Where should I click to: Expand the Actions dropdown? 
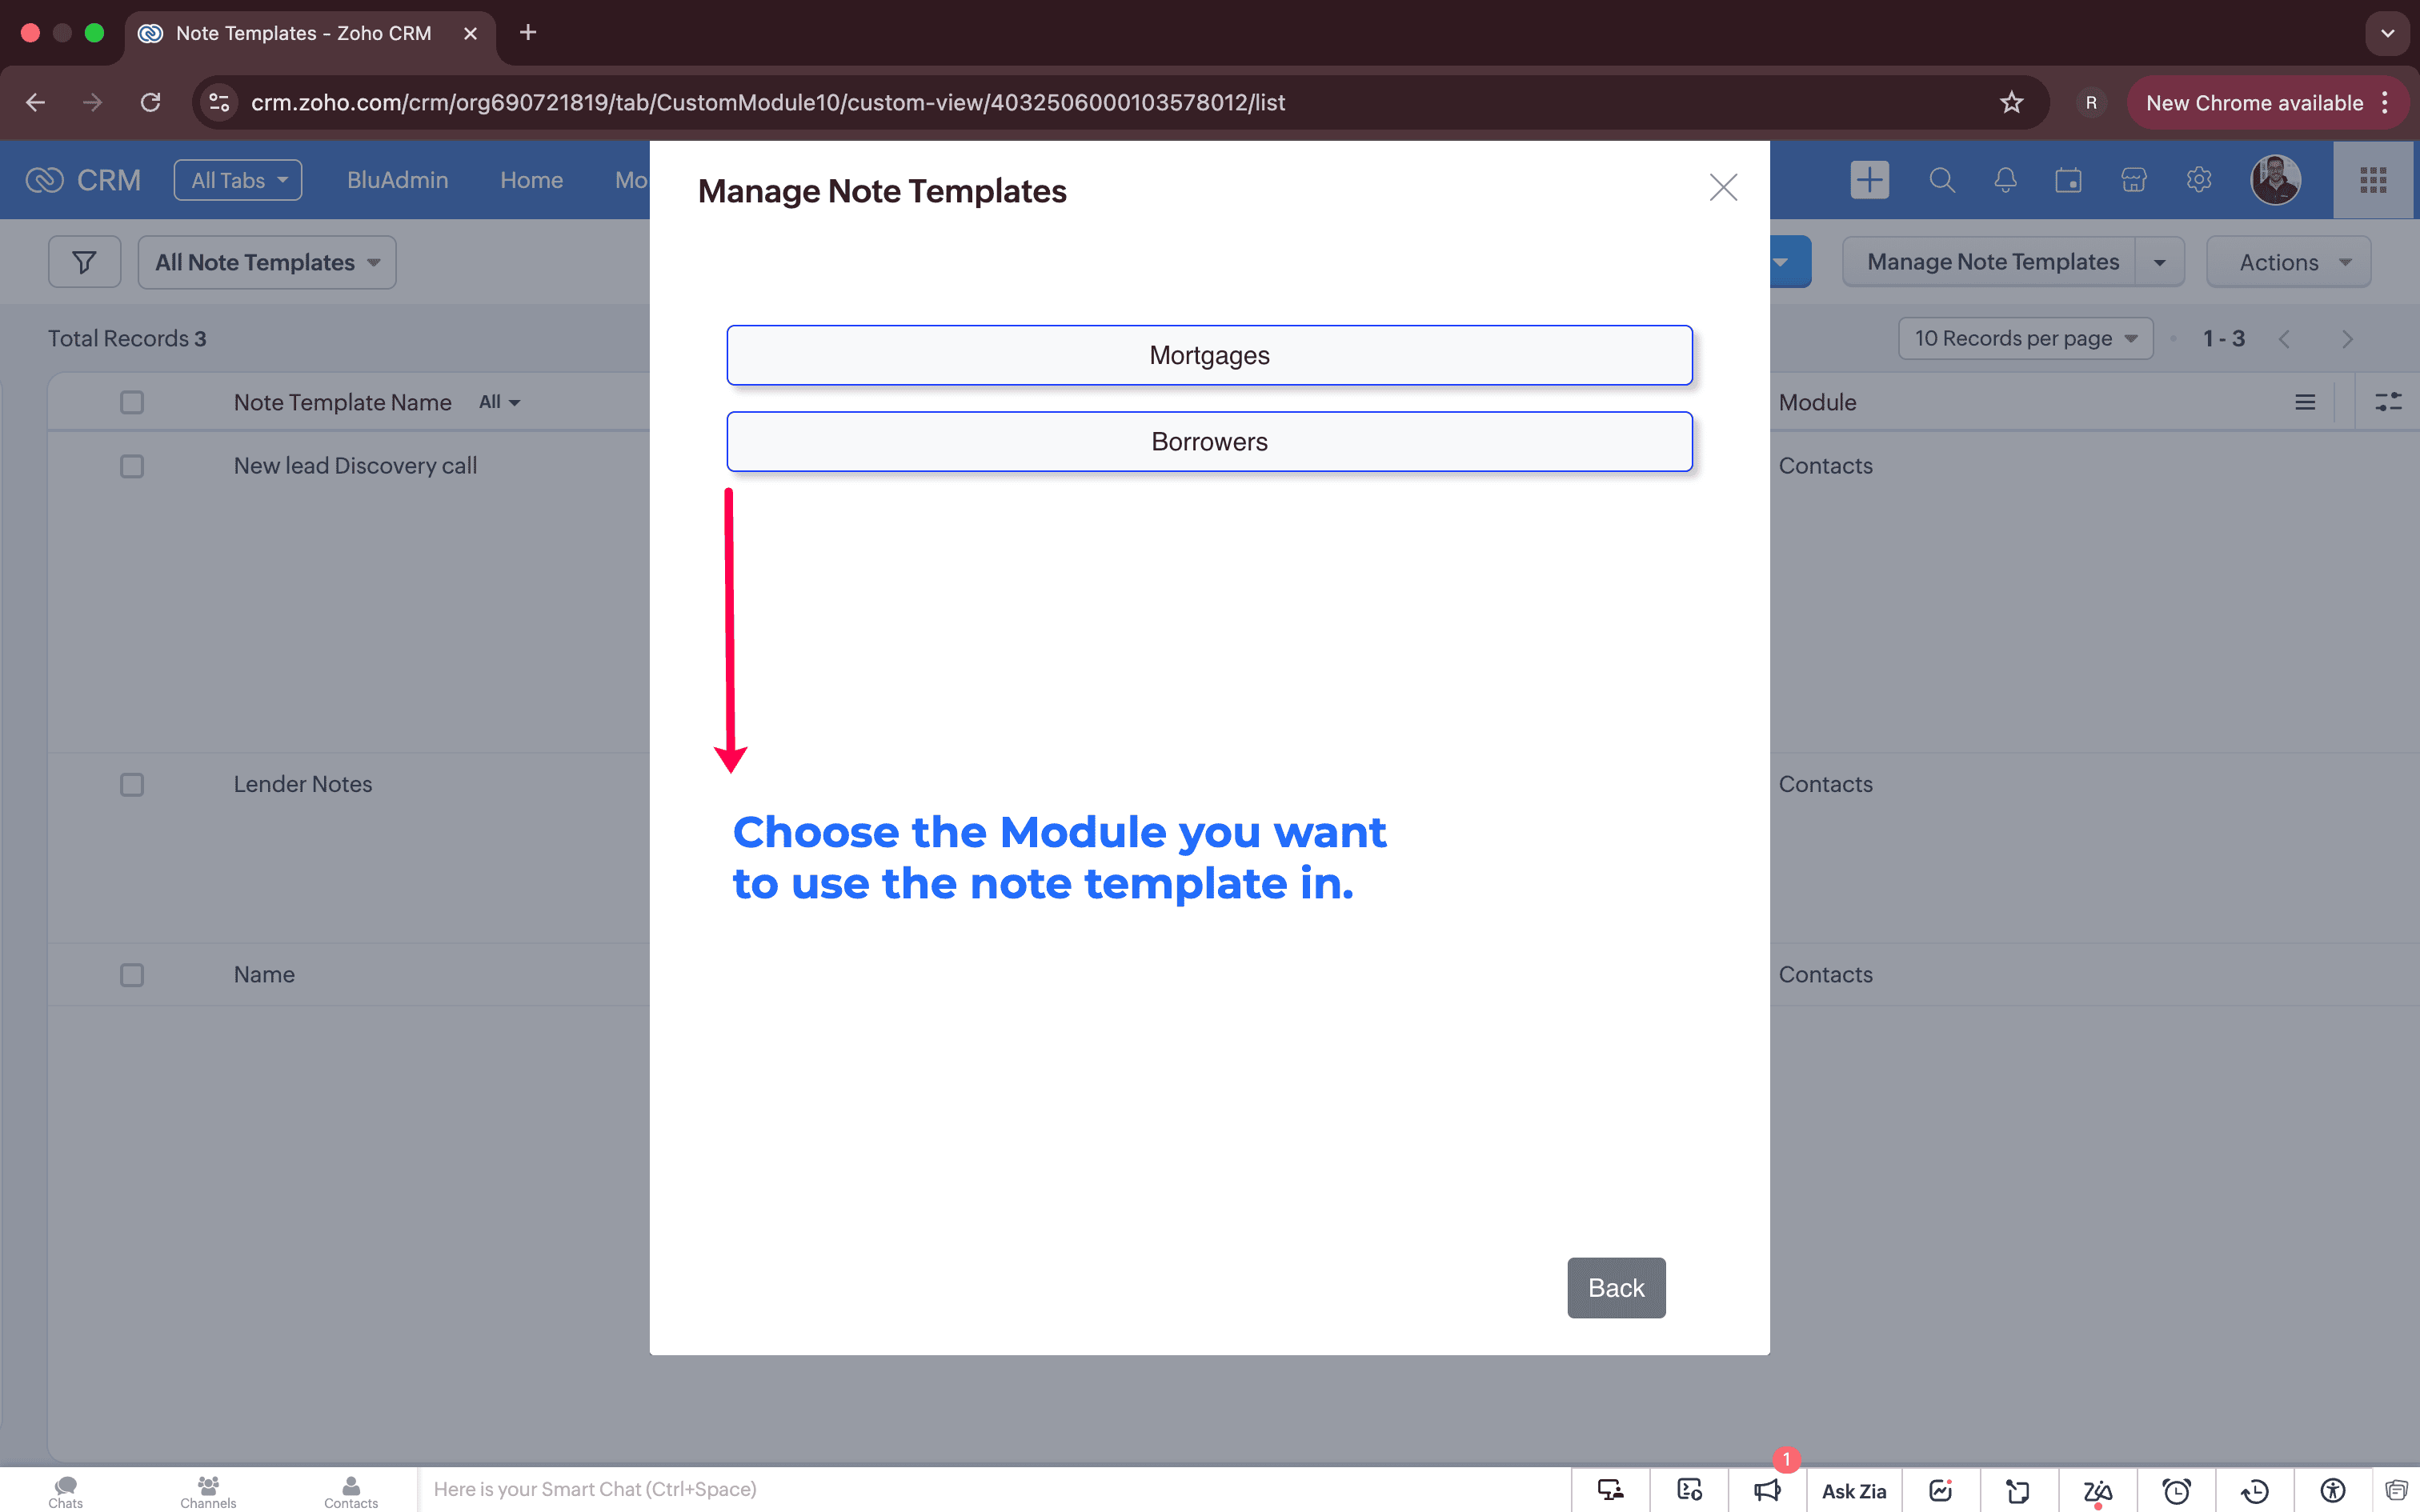2288,262
